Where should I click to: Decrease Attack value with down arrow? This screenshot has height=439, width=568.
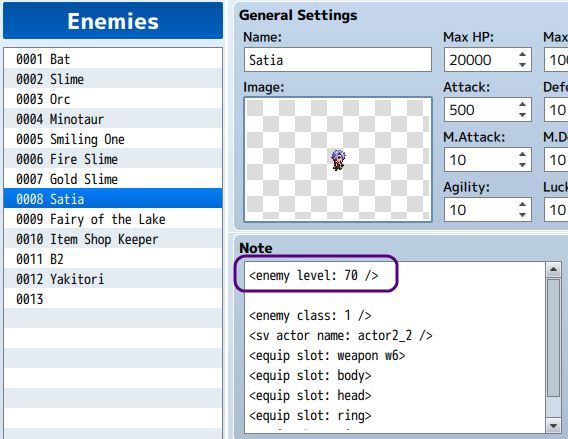tap(522, 114)
